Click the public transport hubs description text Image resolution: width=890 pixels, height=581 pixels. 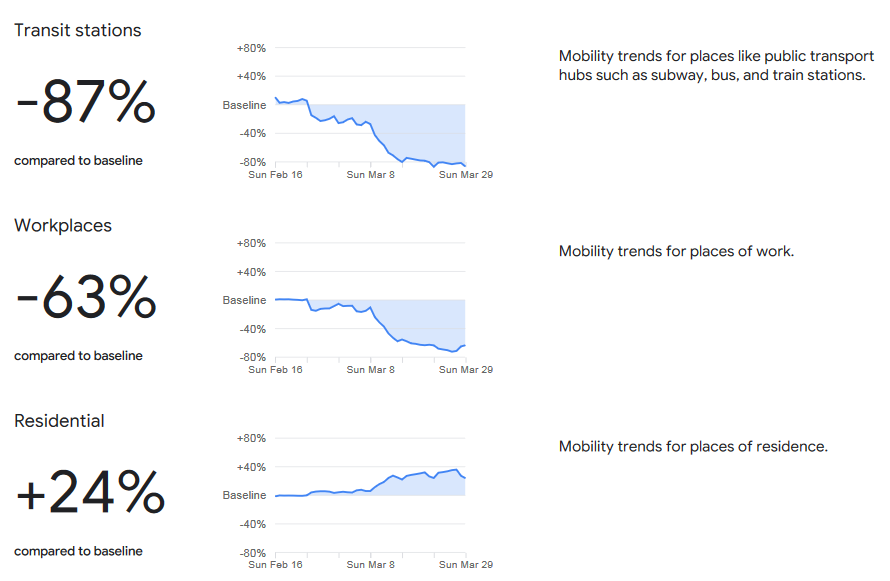pos(716,65)
